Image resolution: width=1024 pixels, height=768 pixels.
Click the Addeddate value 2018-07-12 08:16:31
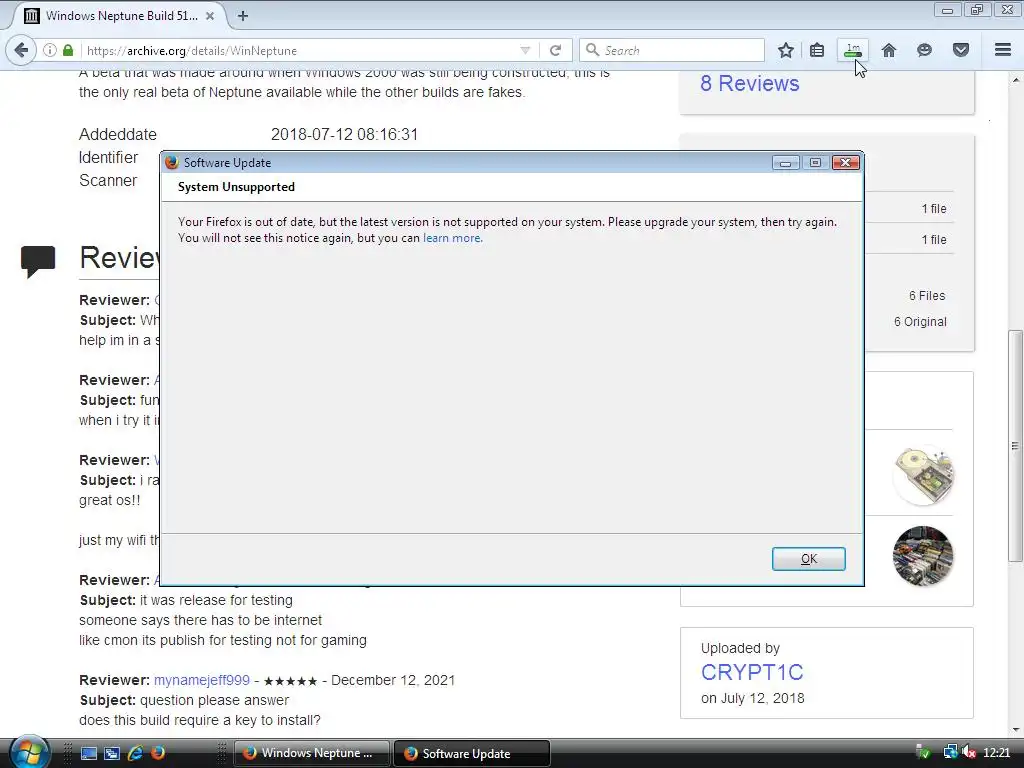pyautogui.click(x=344, y=135)
